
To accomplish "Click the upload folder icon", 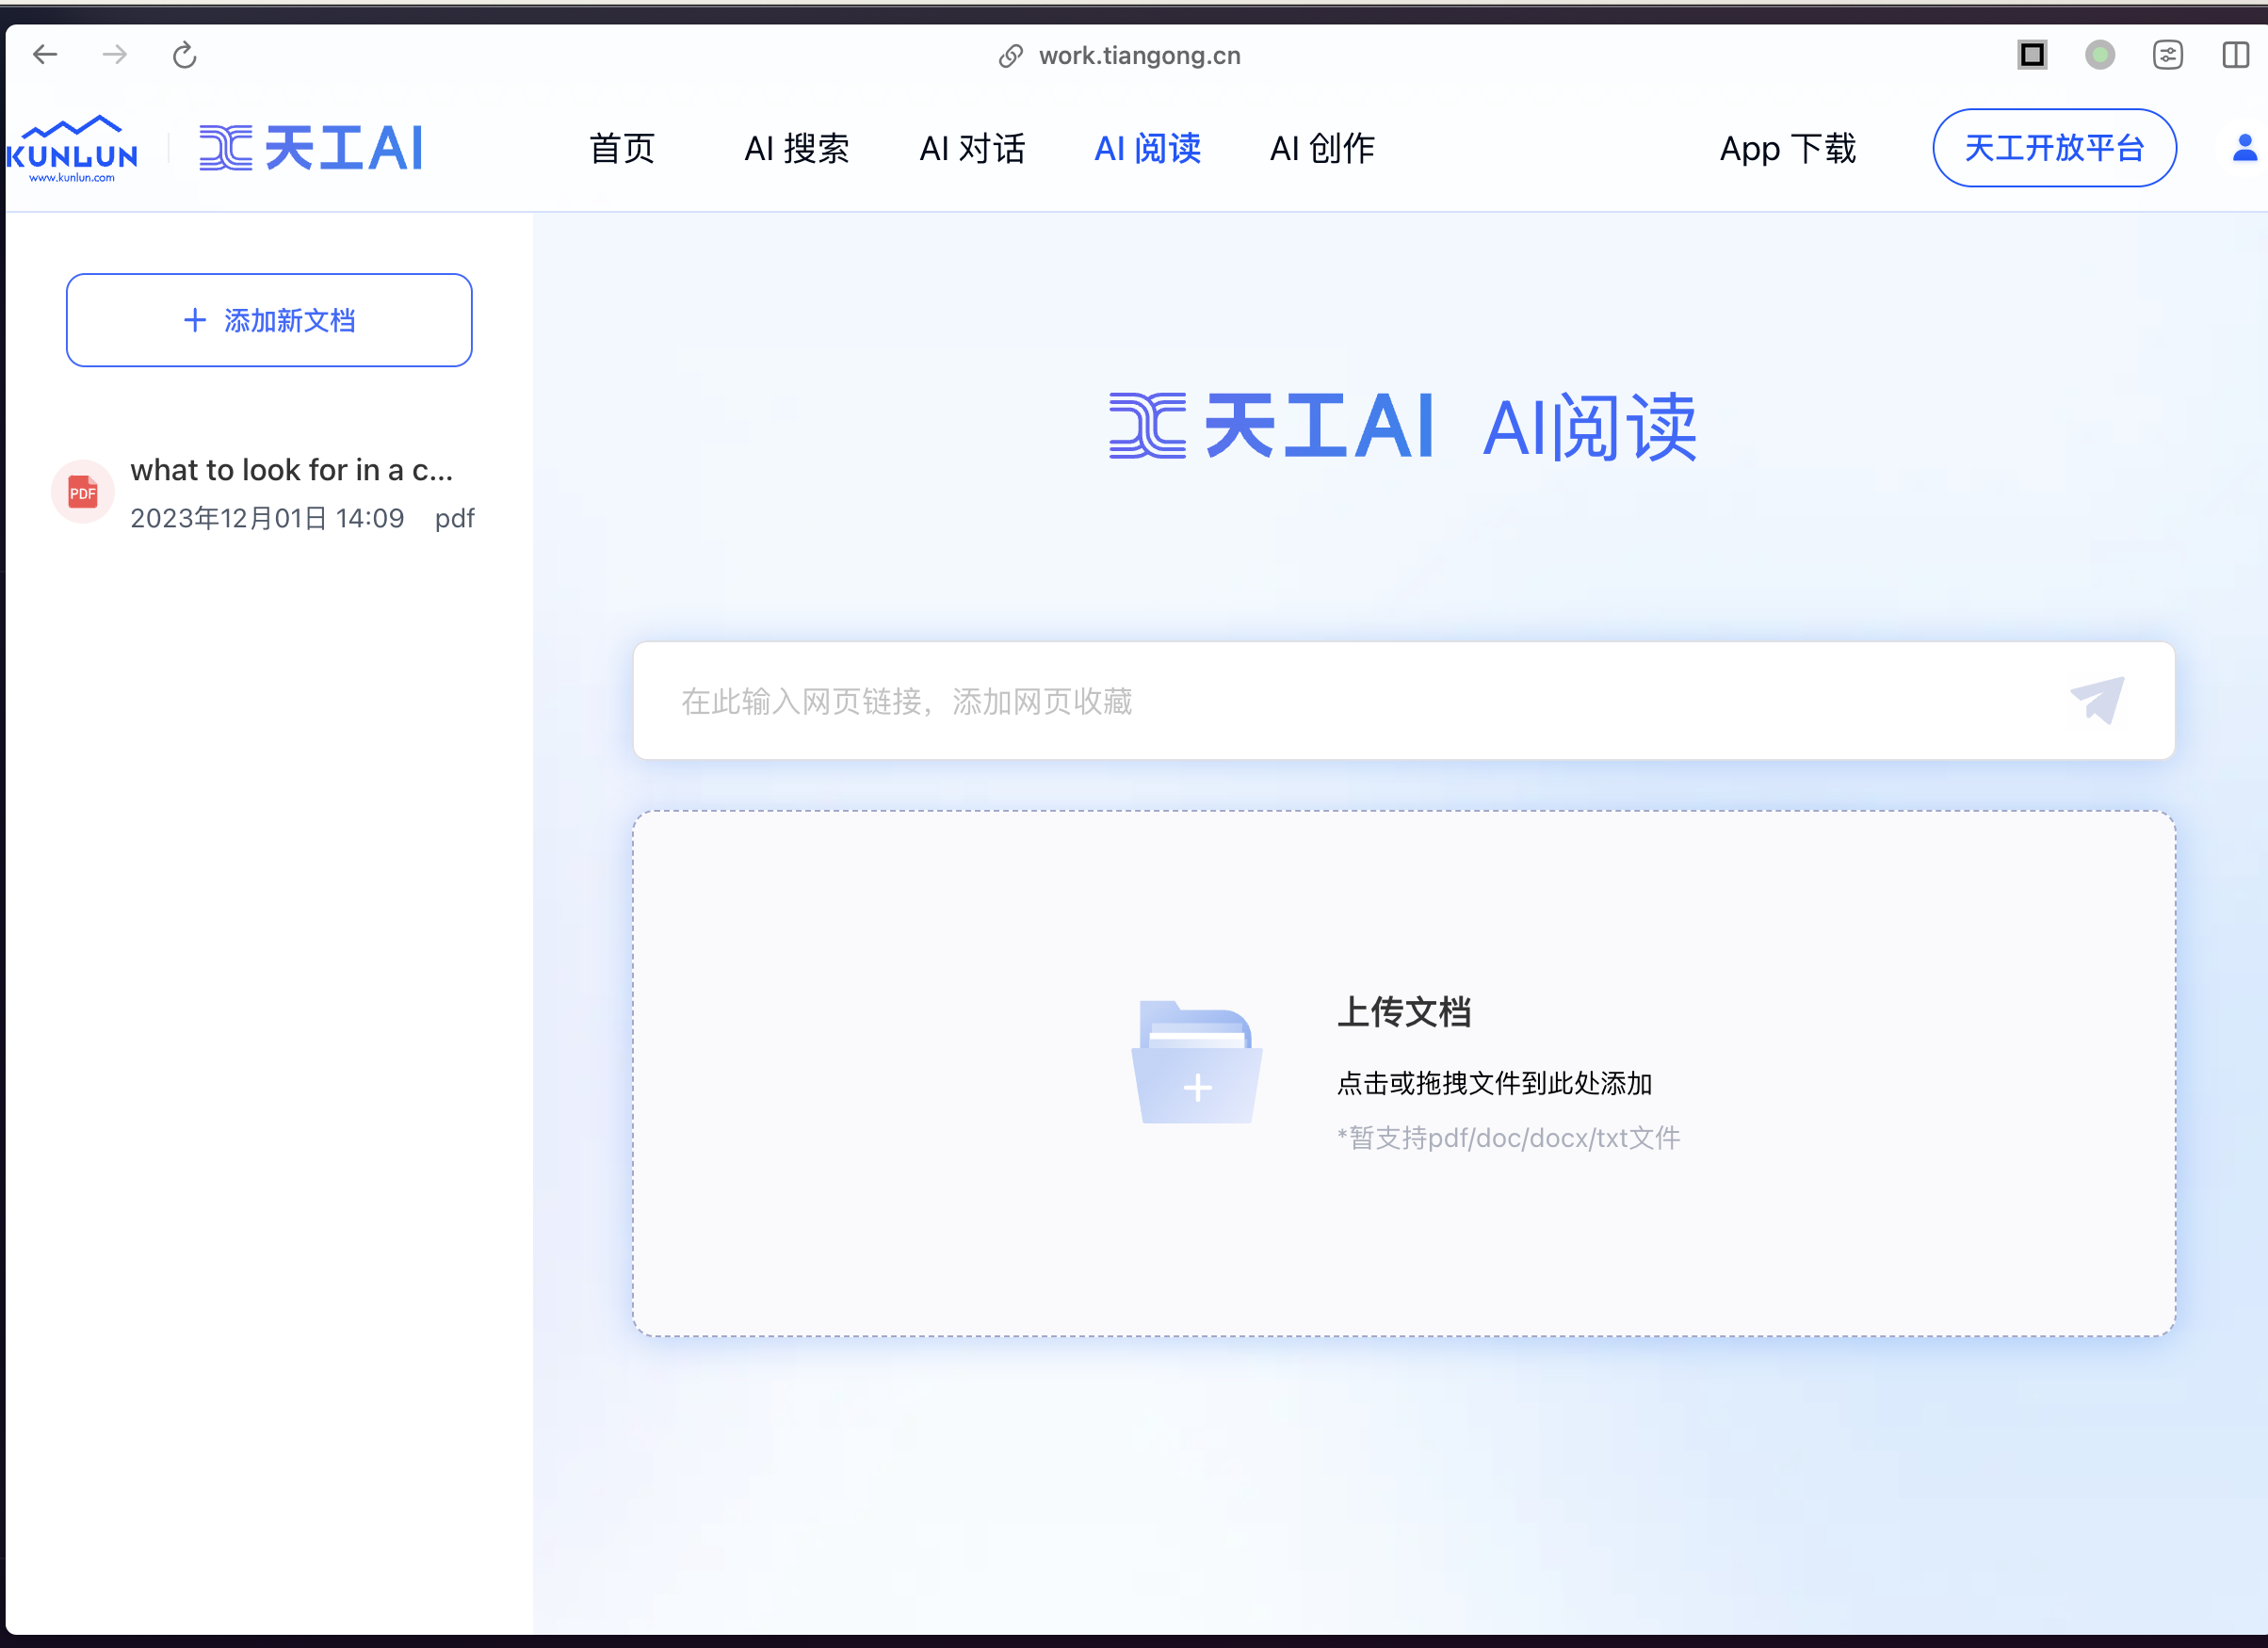I will click(x=1196, y=1063).
